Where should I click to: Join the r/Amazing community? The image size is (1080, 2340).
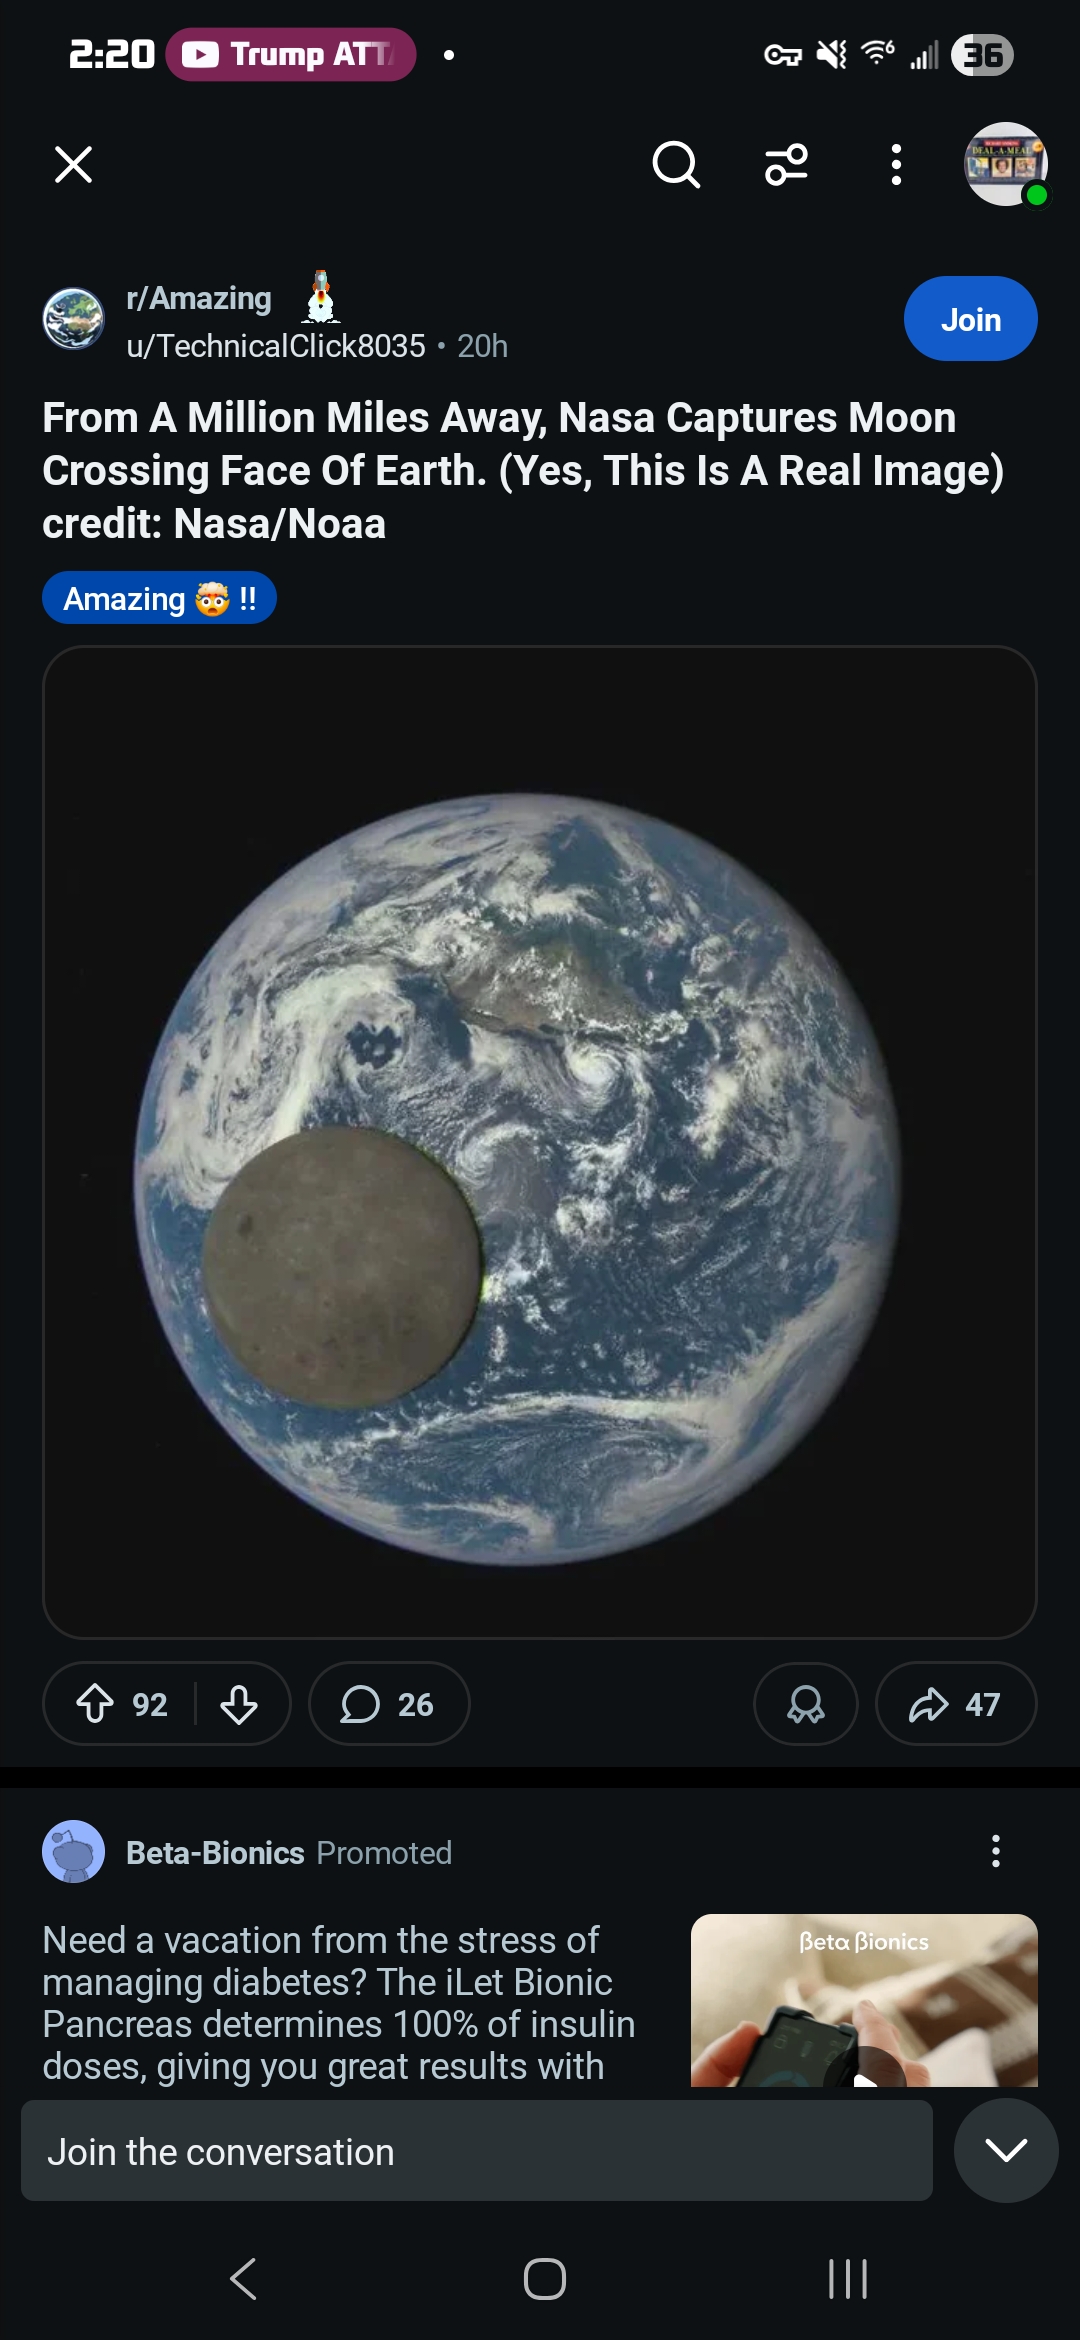pyautogui.click(x=970, y=319)
